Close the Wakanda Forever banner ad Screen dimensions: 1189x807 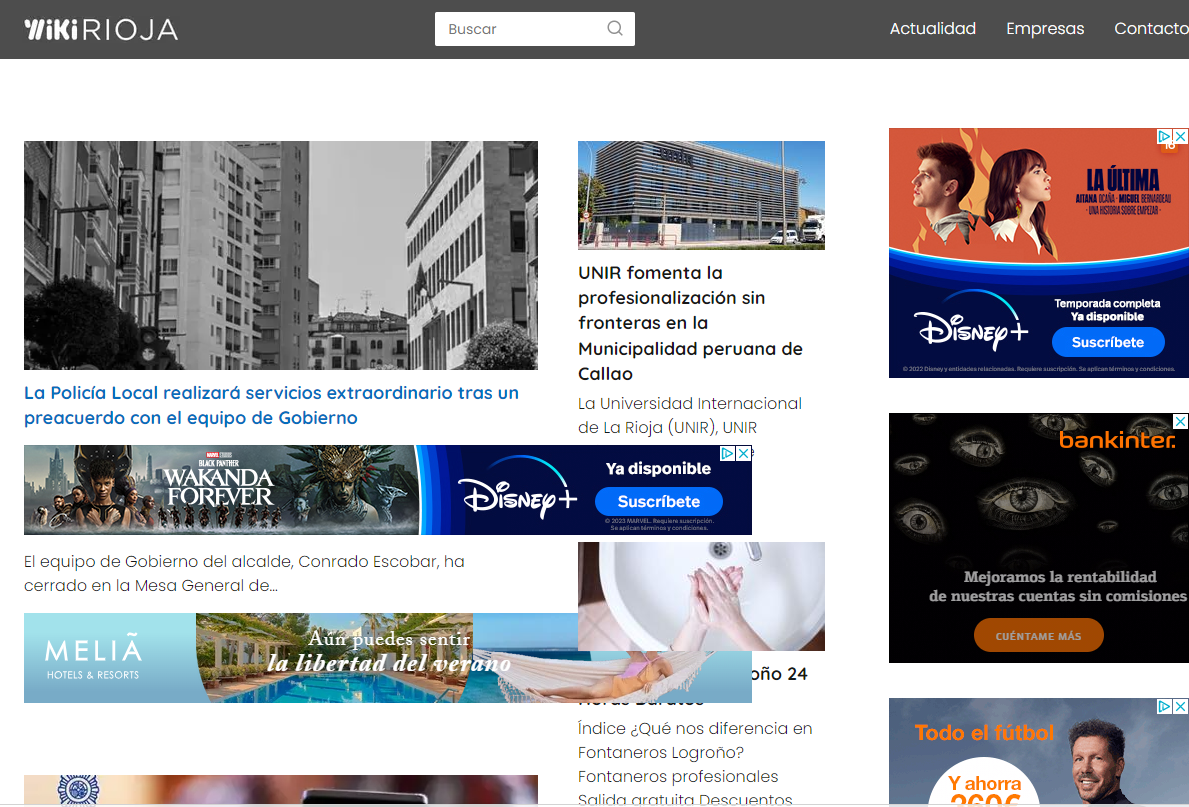click(x=744, y=453)
